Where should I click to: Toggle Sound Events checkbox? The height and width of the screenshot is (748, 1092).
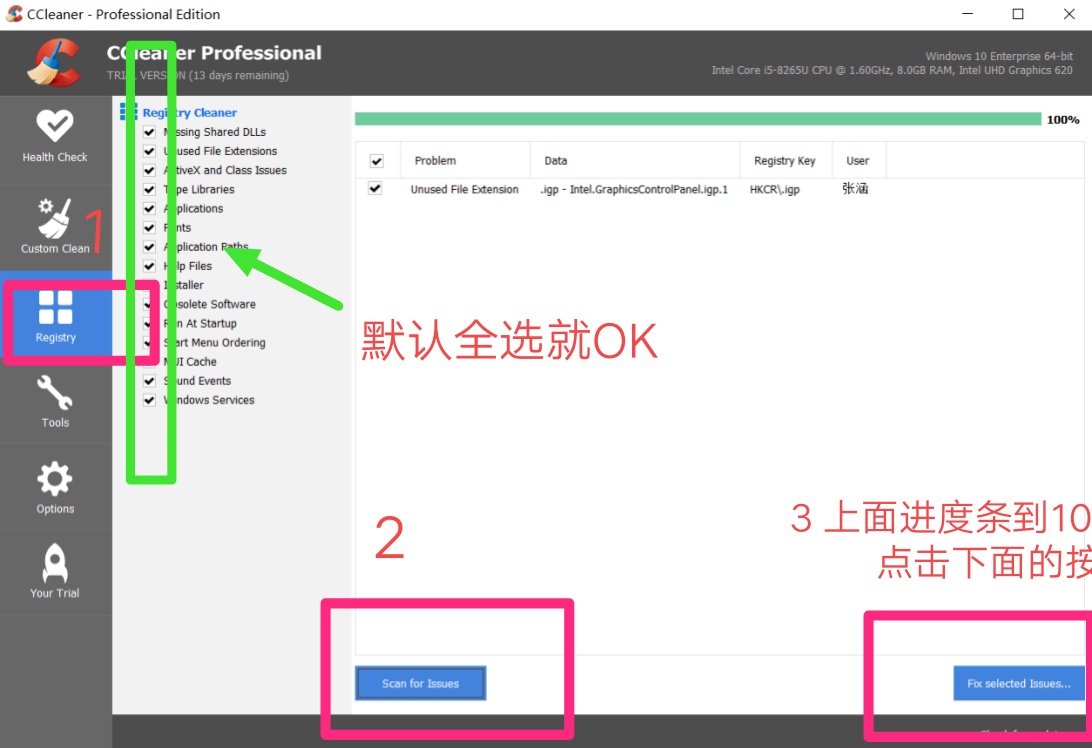click(x=149, y=381)
